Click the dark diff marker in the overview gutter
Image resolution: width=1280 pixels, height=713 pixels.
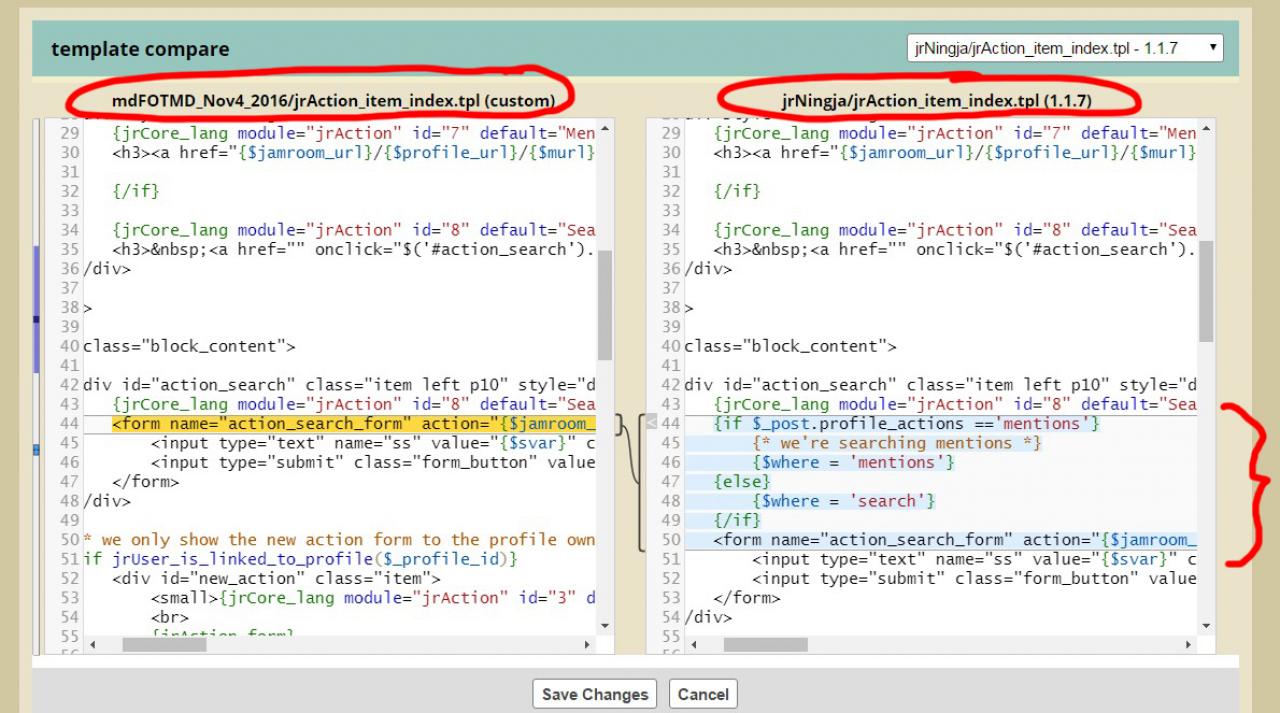click(36, 319)
